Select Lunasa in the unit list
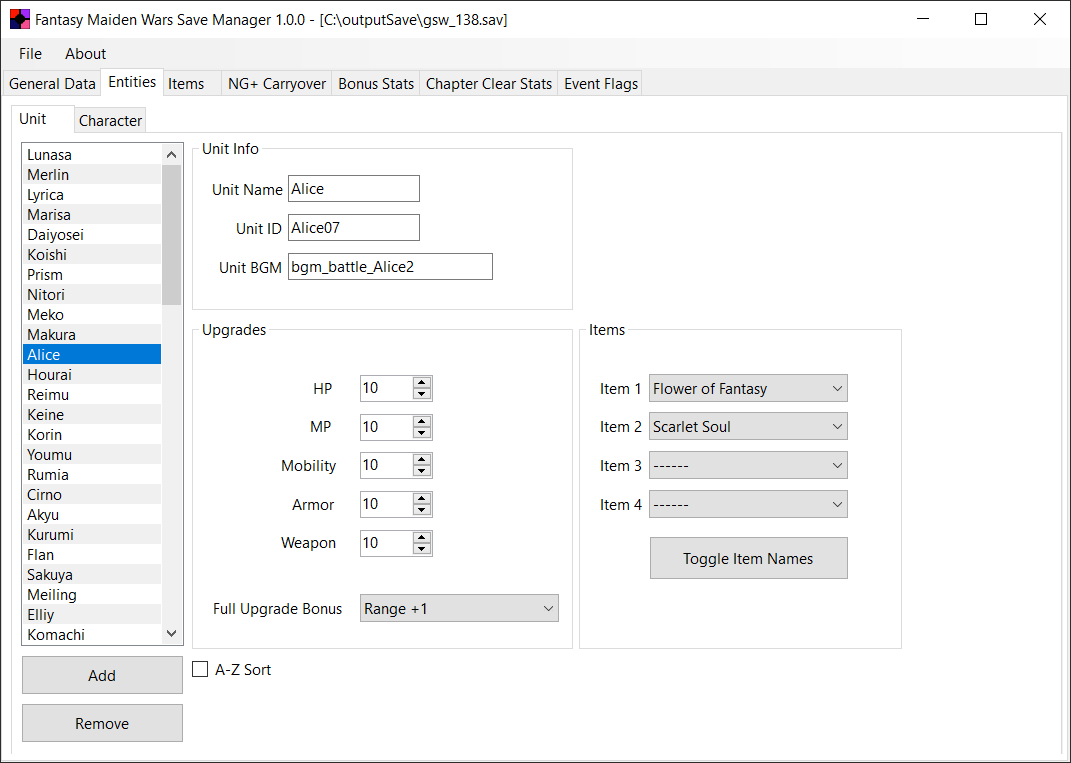 click(x=92, y=154)
